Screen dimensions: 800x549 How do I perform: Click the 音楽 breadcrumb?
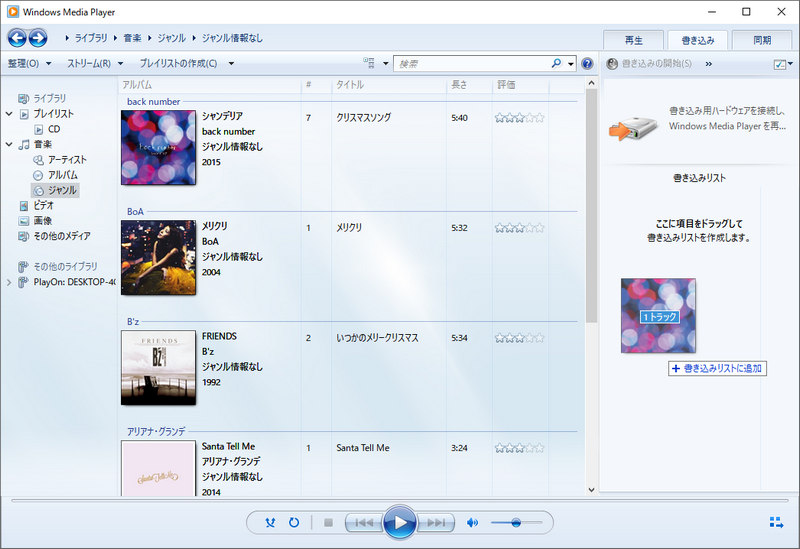click(133, 38)
